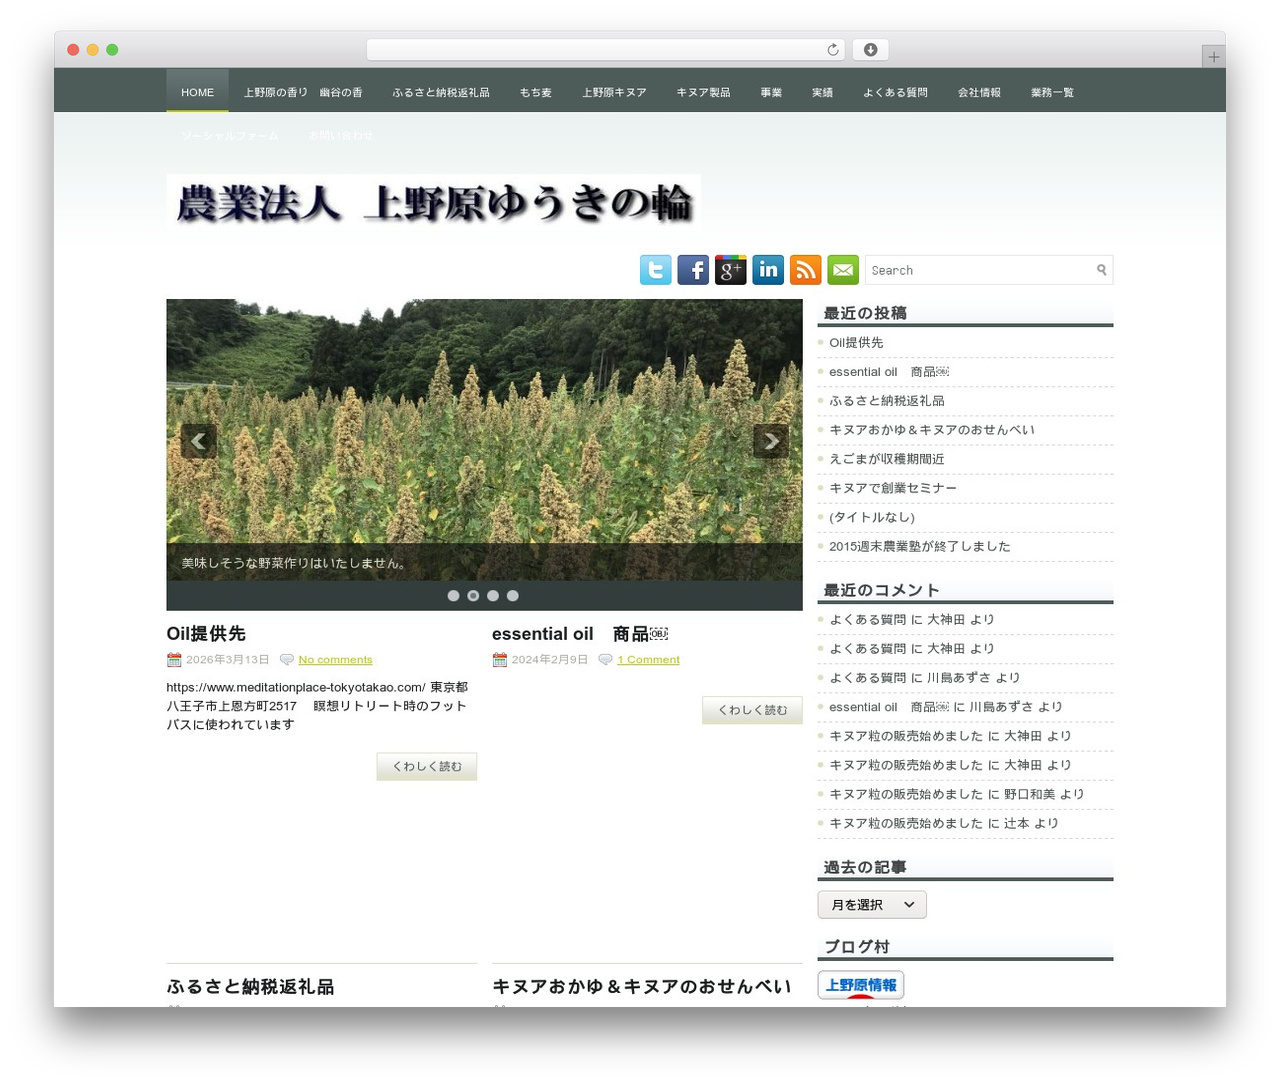Open the 事業 menu item

[x=771, y=92]
